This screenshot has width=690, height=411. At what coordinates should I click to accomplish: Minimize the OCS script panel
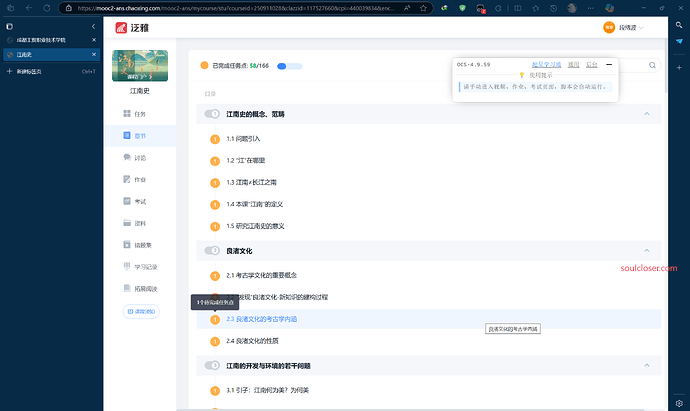coord(609,65)
